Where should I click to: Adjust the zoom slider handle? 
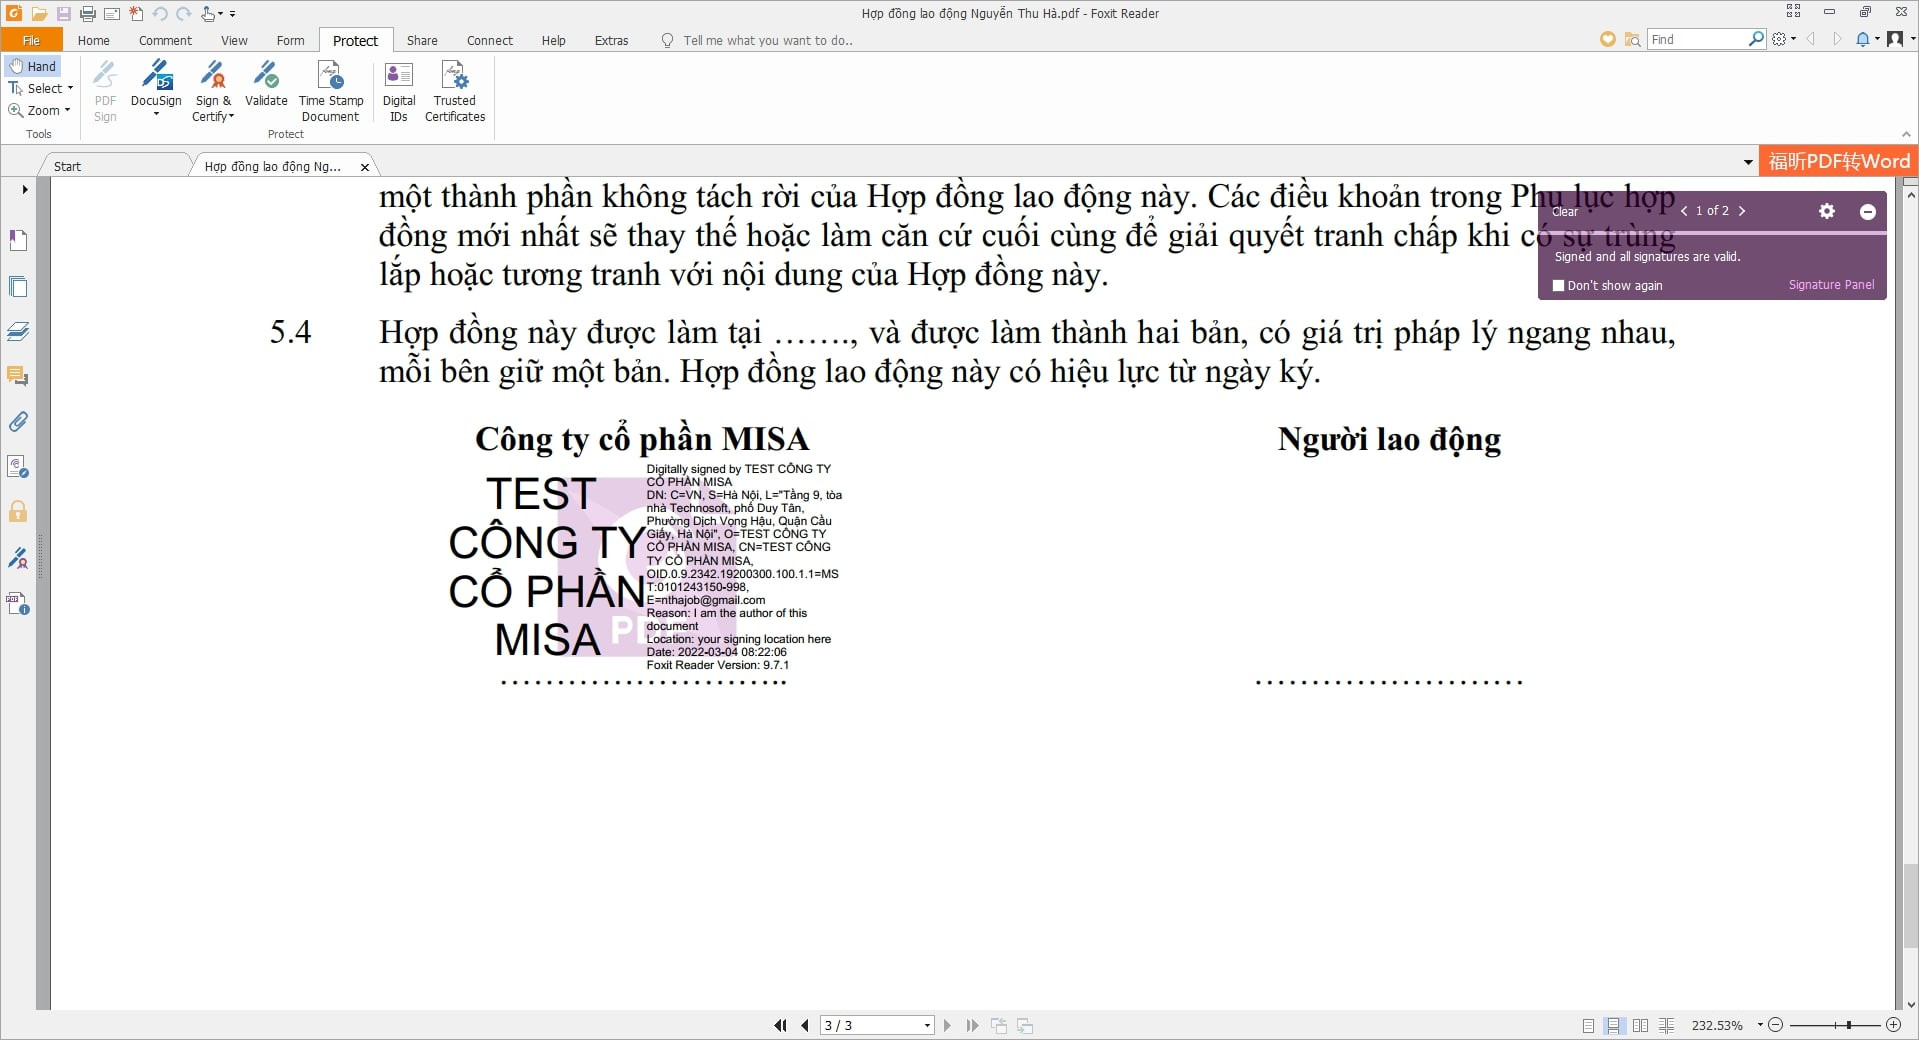(x=1849, y=1025)
